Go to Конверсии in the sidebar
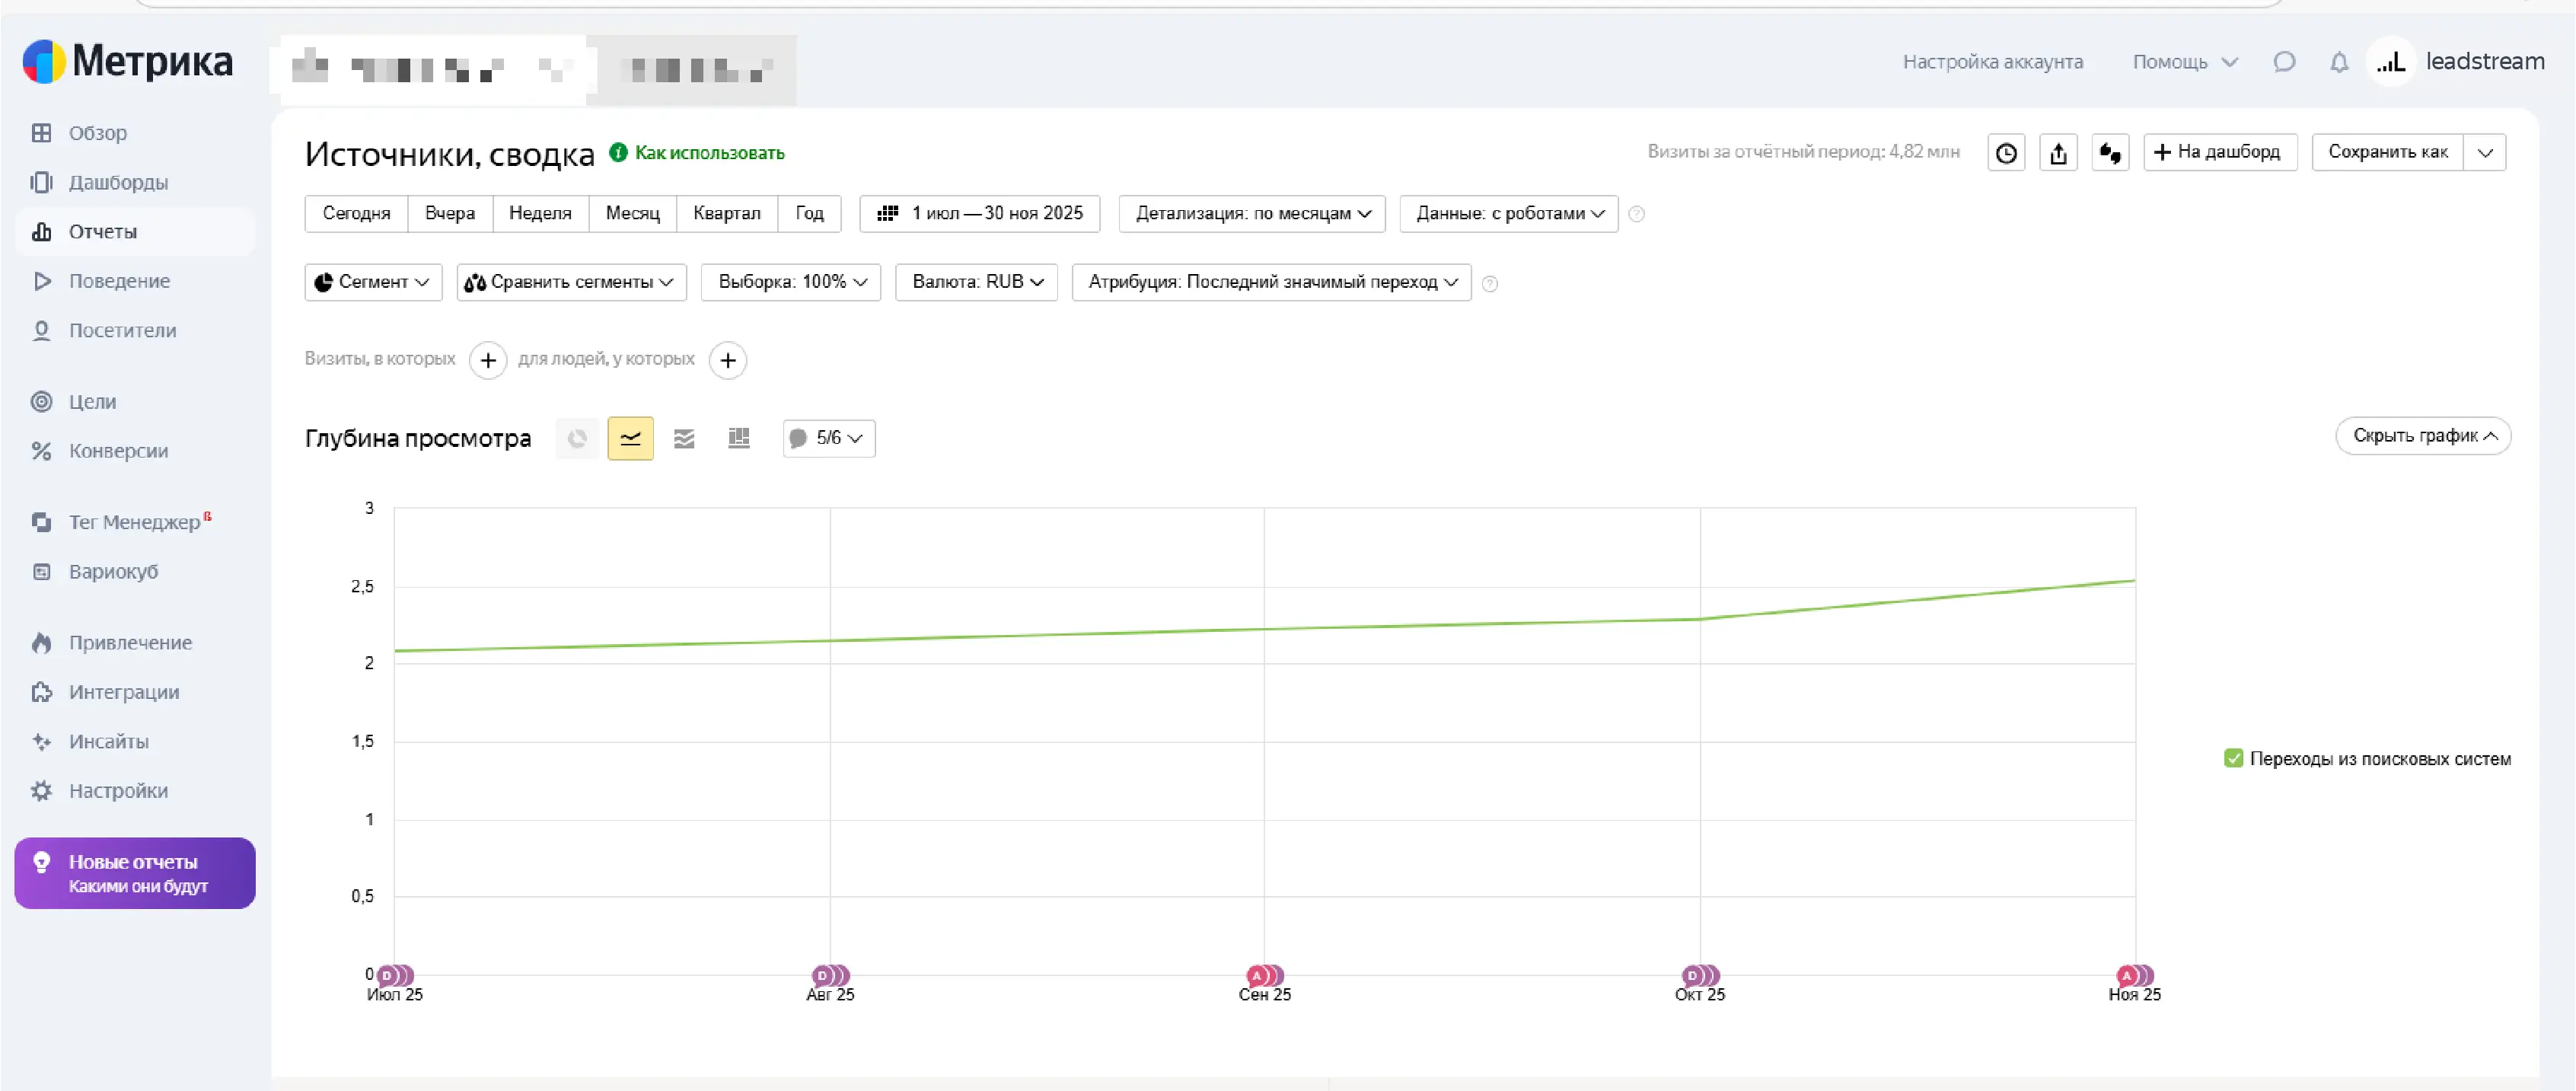2576x1091 pixels. [x=117, y=451]
